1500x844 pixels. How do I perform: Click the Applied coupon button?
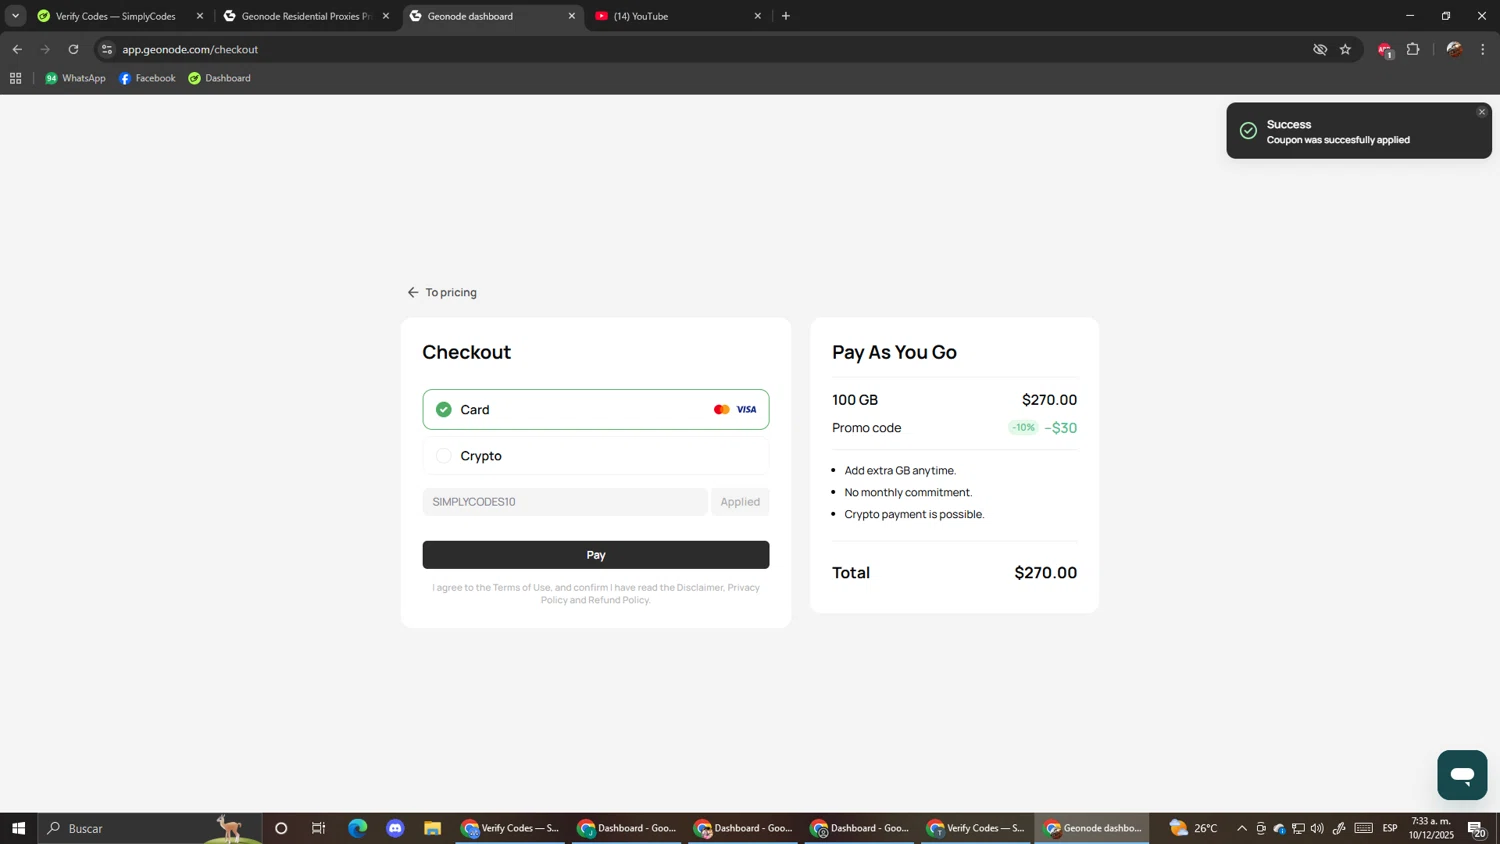[740, 502]
